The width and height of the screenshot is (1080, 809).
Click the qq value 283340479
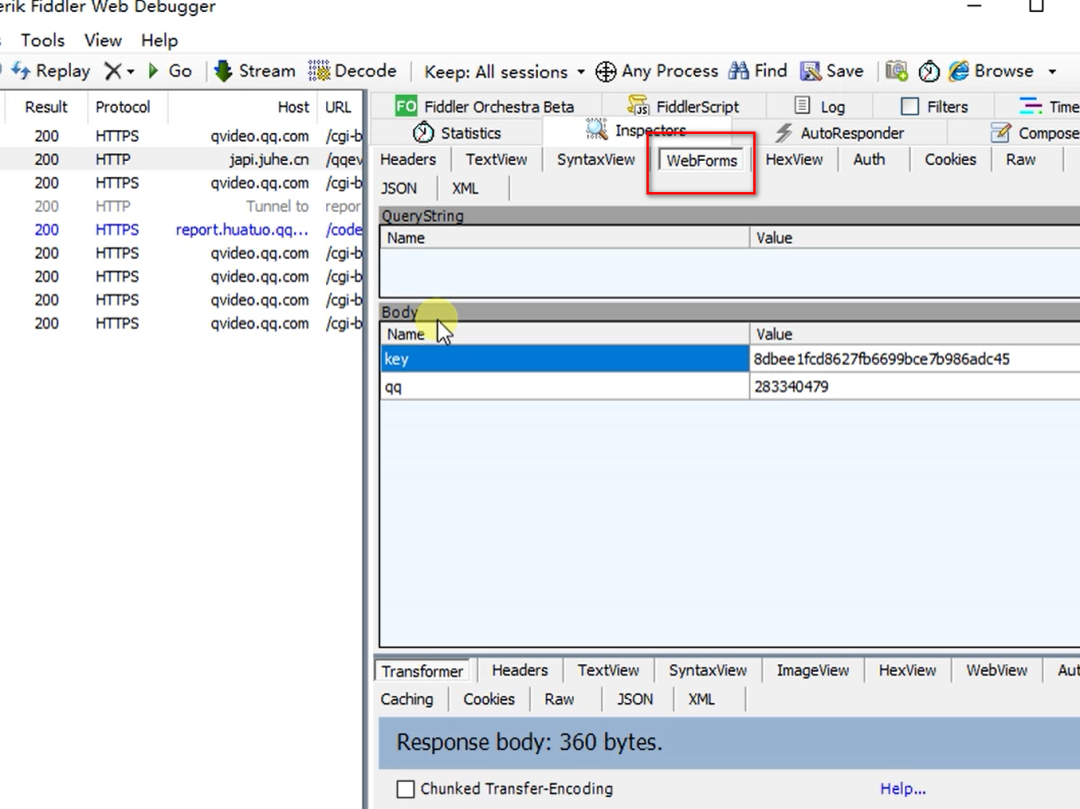(x=791, y=387)
